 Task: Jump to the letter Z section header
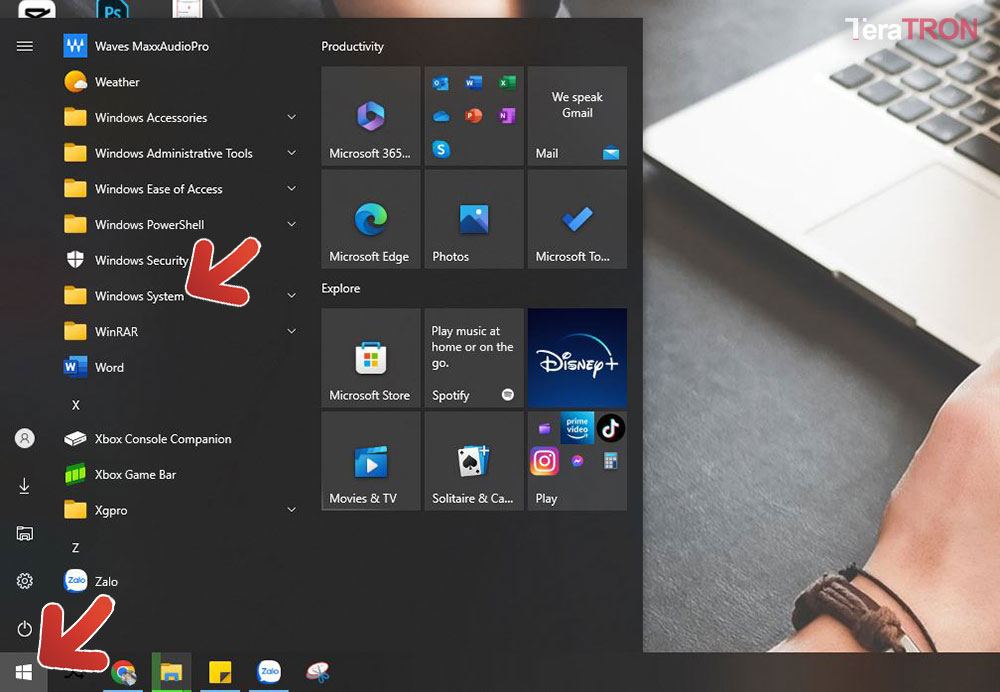[x=75, y=548]
